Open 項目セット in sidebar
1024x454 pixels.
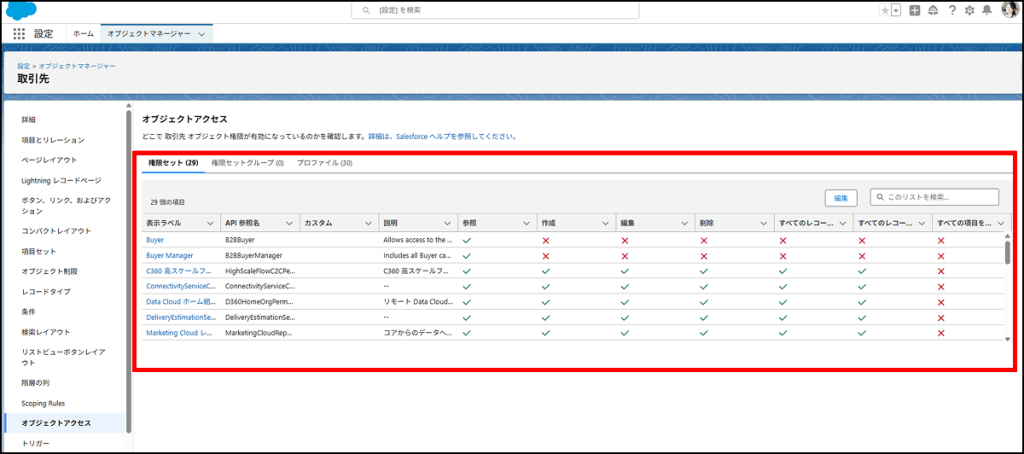(x=39, y=251)
